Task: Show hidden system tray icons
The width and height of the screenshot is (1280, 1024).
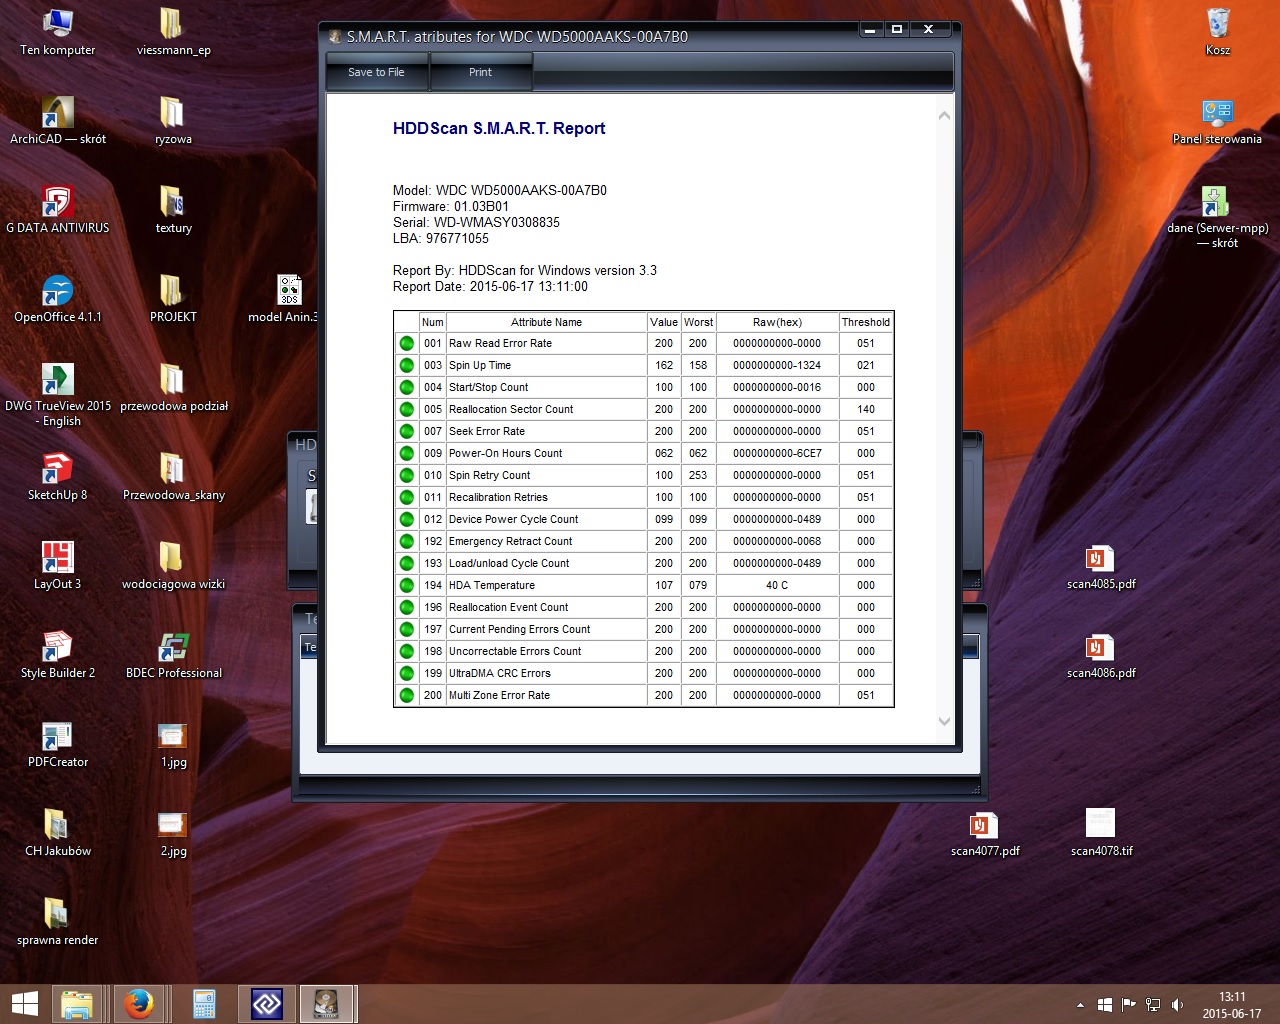Action: point(1080,1004)
